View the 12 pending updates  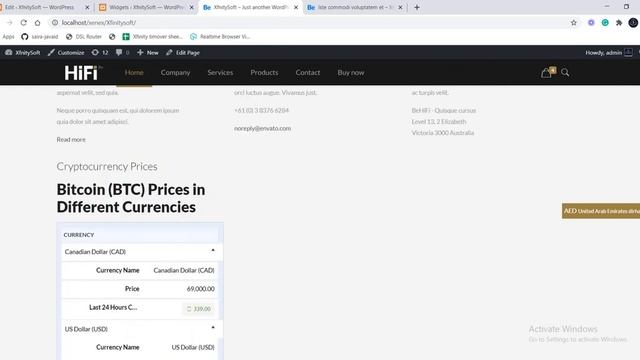pyautogui.click(x=100, y=53)
